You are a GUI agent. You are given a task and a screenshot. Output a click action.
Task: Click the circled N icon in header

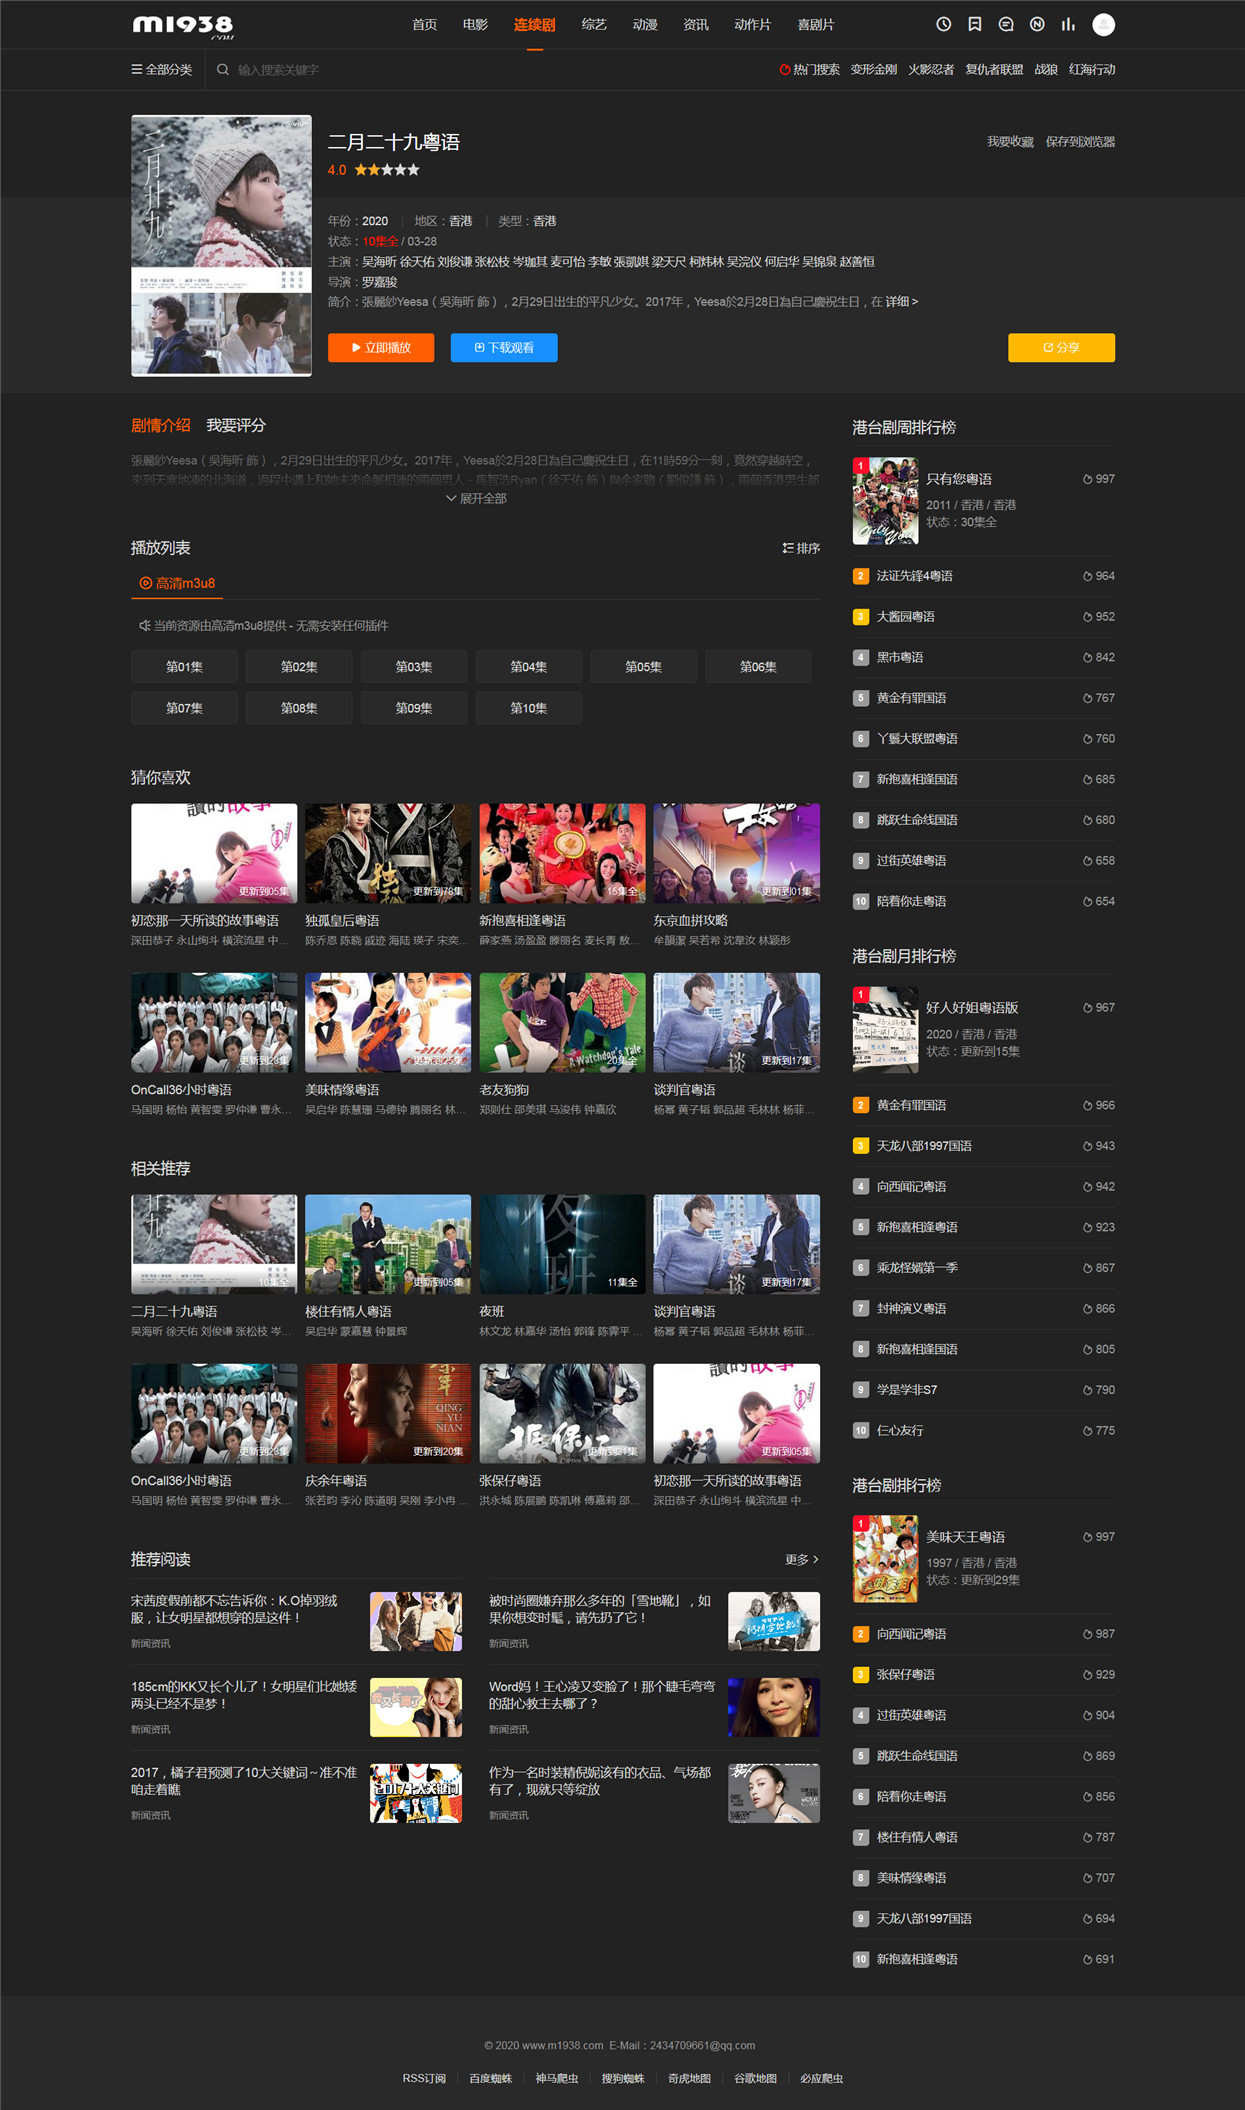[x=1037, y=25]
